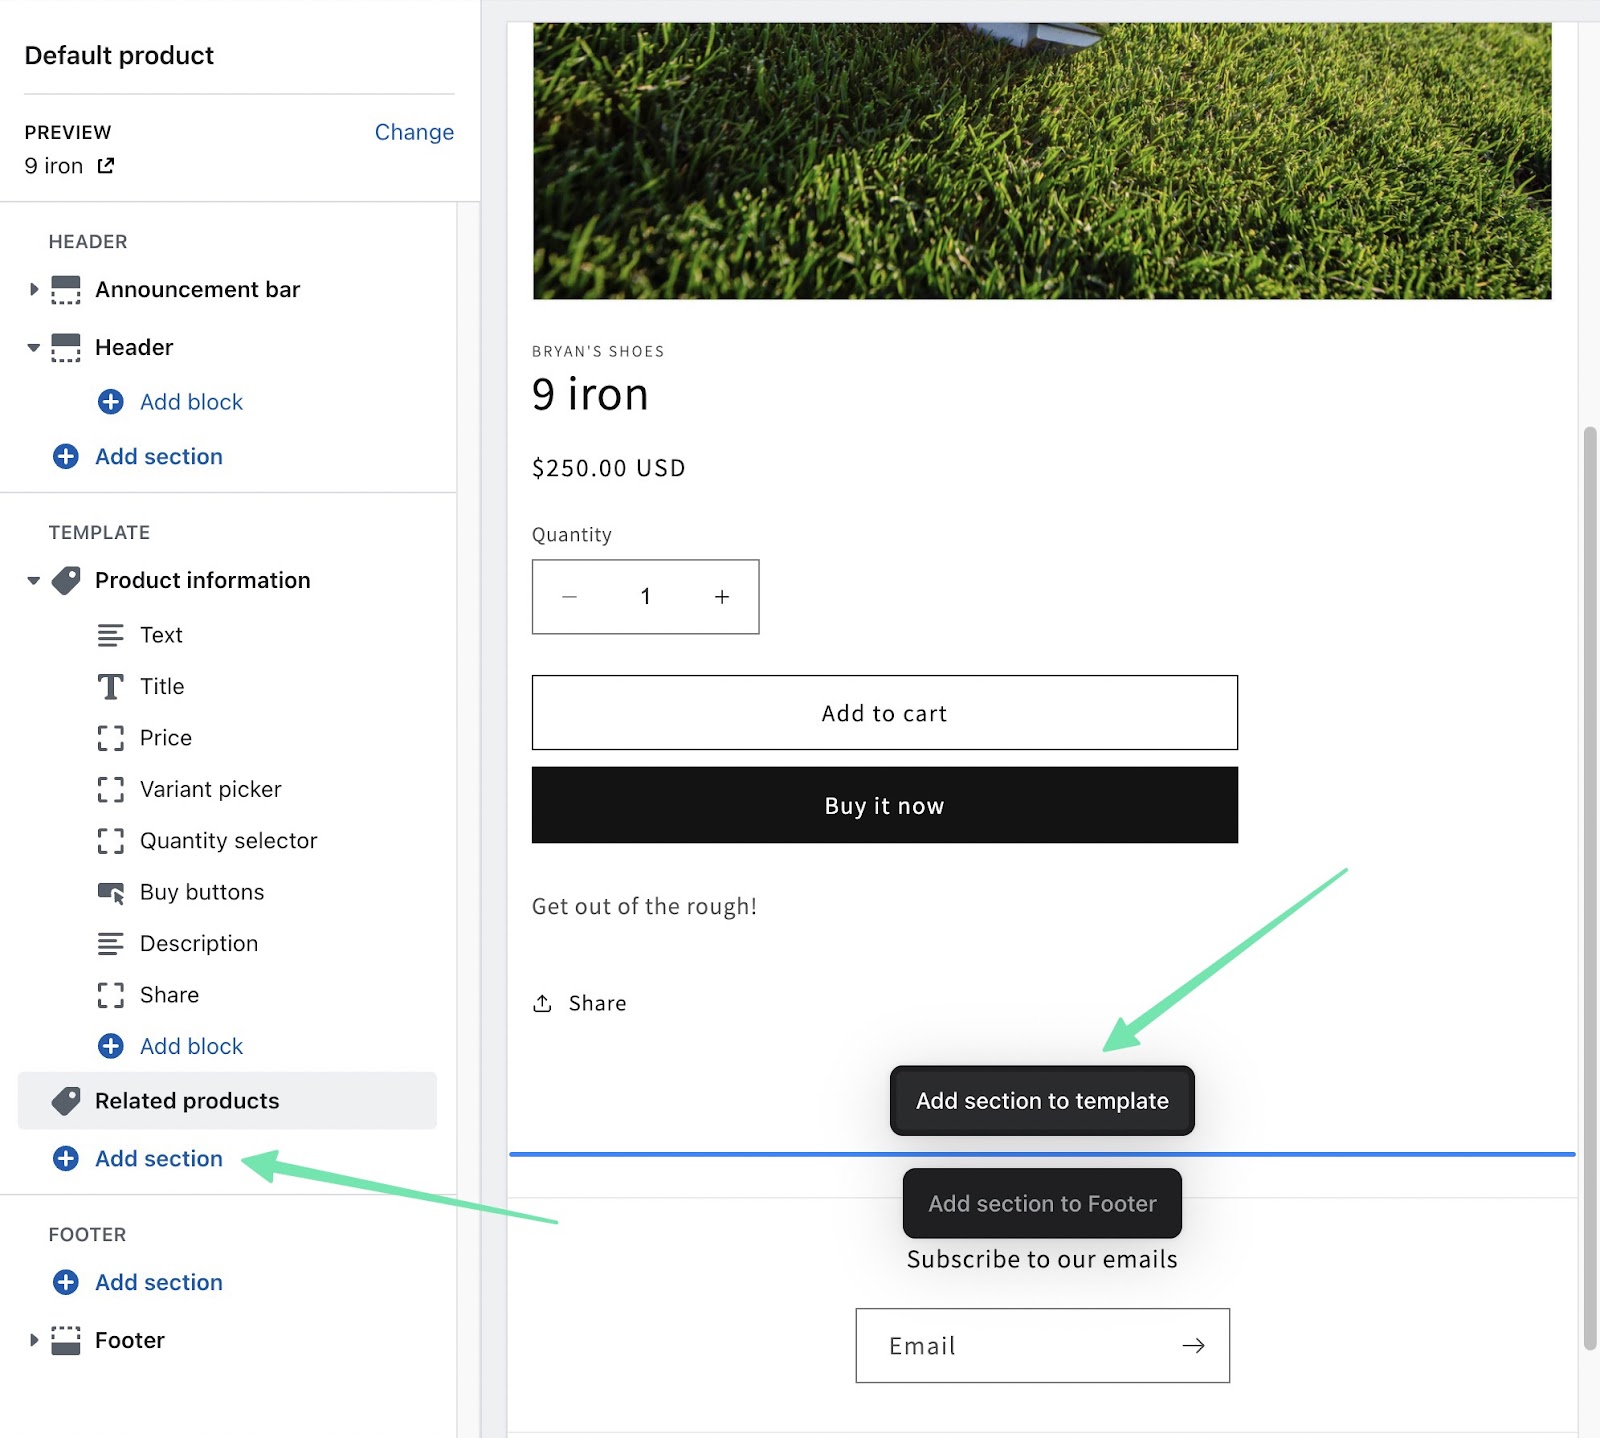
Task: Click Add section in the Template group
Action: click(x=159, y=1159)
